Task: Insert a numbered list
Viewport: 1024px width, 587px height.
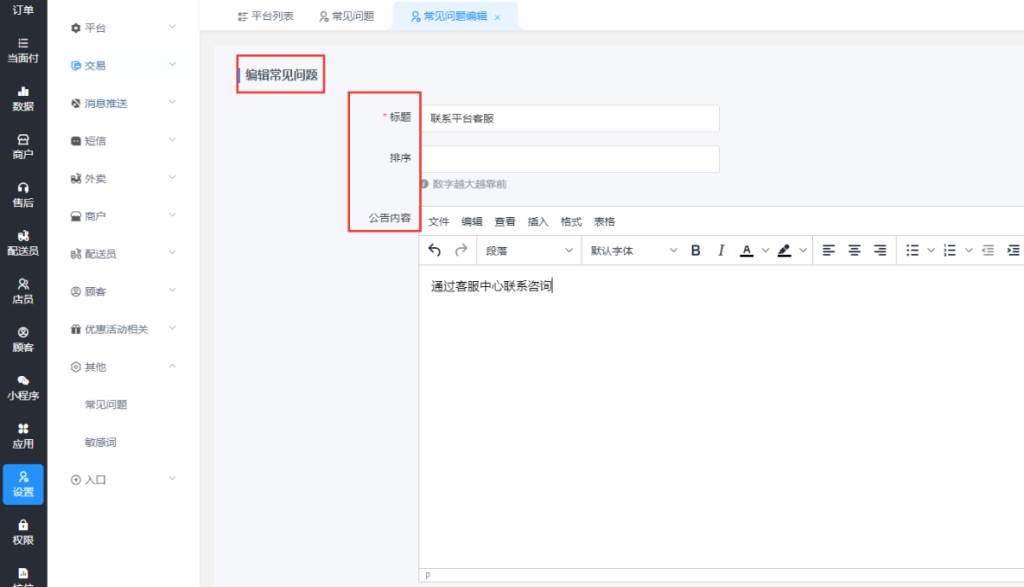Action: point(950,250)
